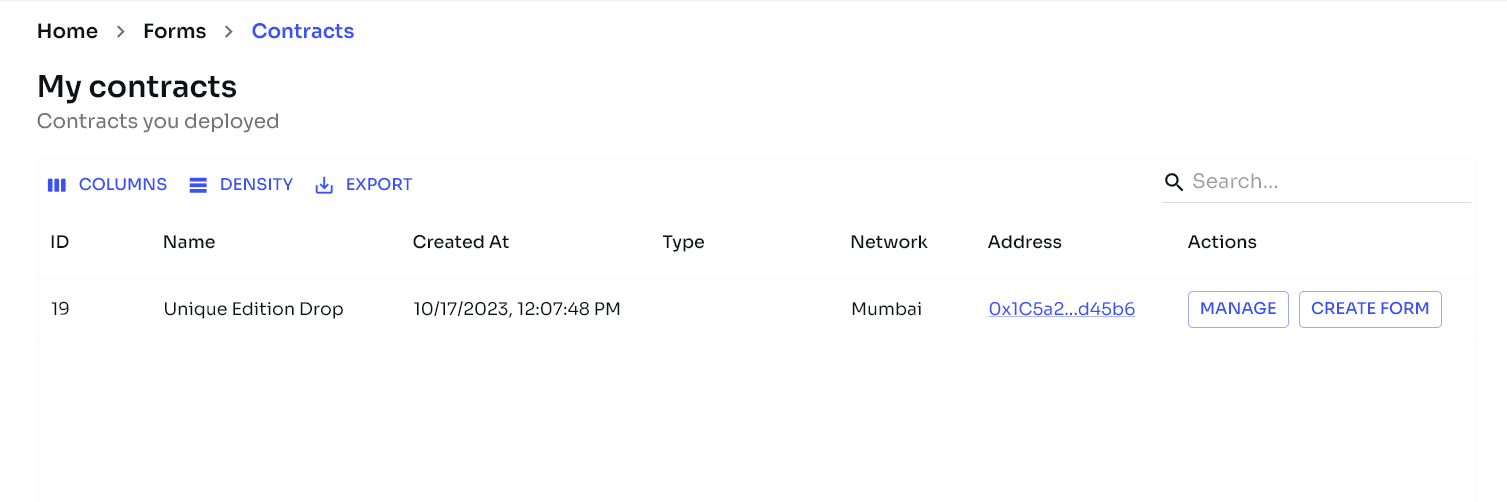Viewport: 1507px width, 502px height.
Task: Sort by the Network column header
Action: pos(889,242)
